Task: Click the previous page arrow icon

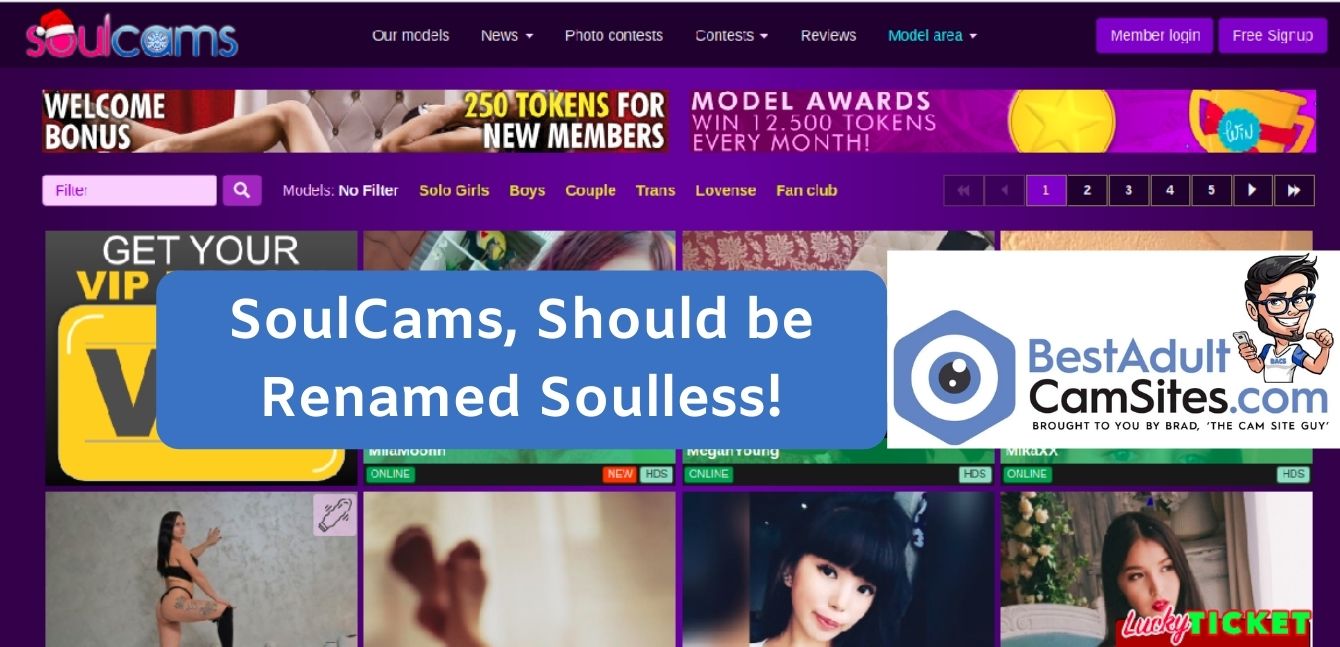Action: (1005, 190)
